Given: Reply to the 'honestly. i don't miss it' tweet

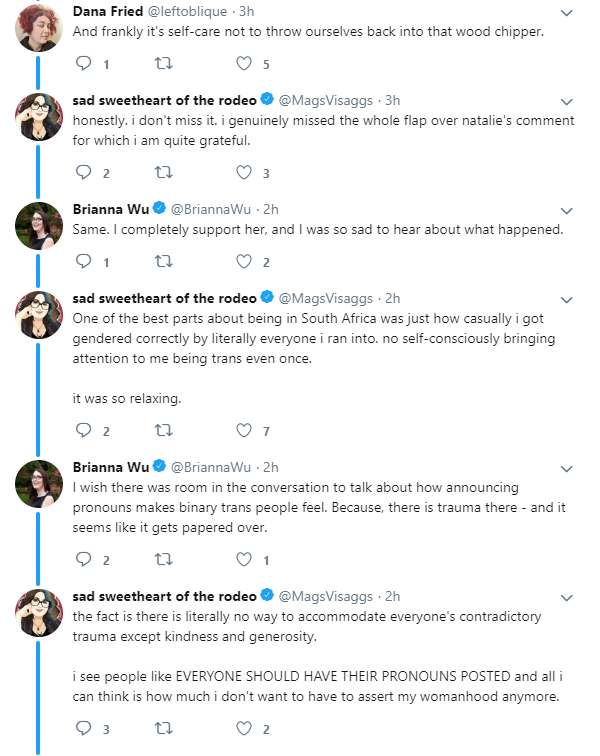Looking at the screenshot, I should (84, 172).
